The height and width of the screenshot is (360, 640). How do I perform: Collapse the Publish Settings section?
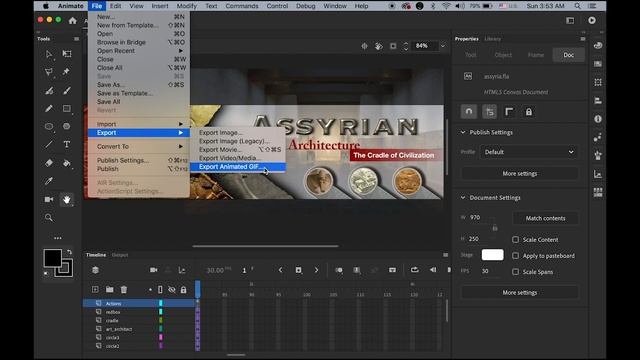463,132
